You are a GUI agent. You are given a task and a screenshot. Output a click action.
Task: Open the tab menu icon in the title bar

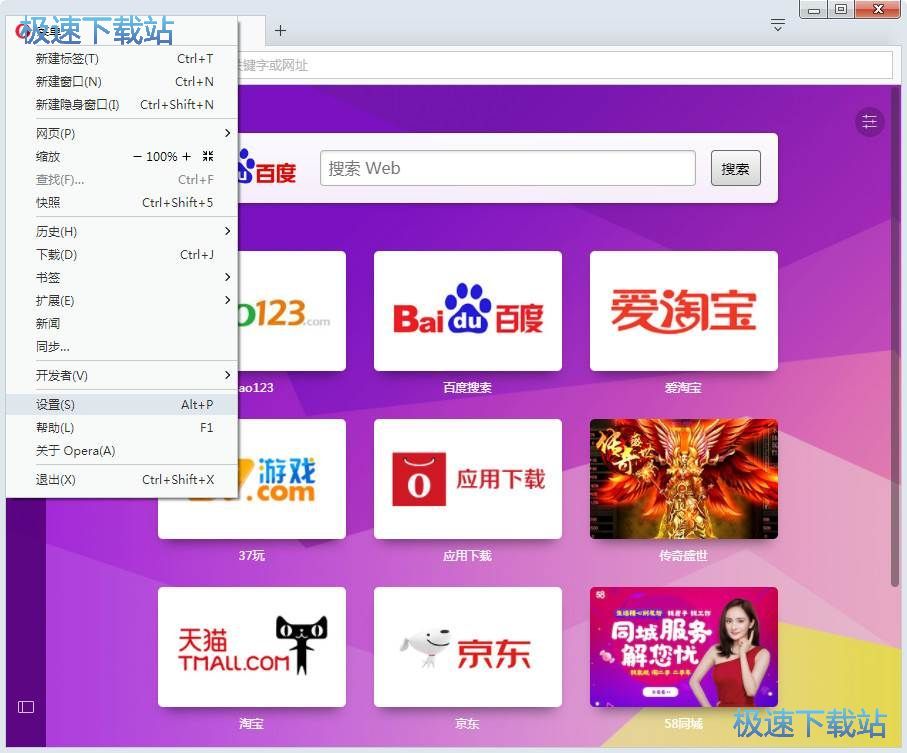(778, 25)
